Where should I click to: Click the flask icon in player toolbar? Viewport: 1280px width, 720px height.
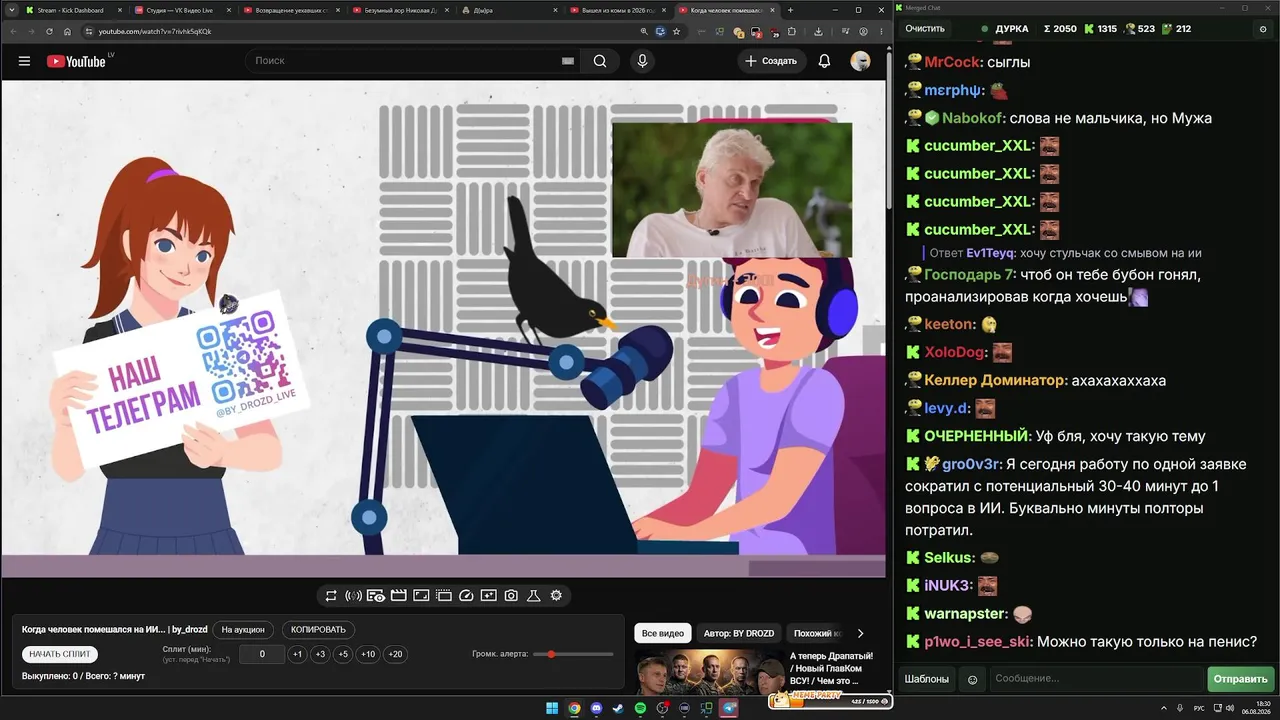click(x=534, y=596)
